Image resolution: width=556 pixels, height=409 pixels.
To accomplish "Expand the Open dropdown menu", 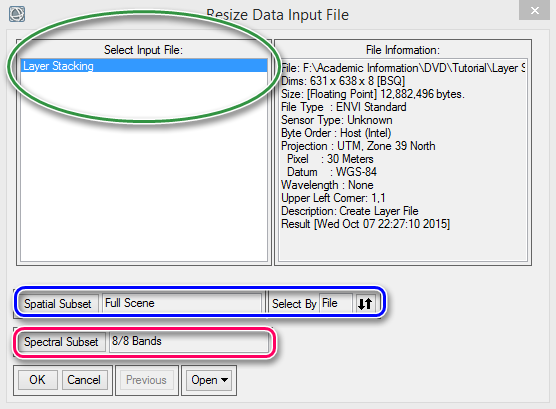I will [x=209, y=380].
